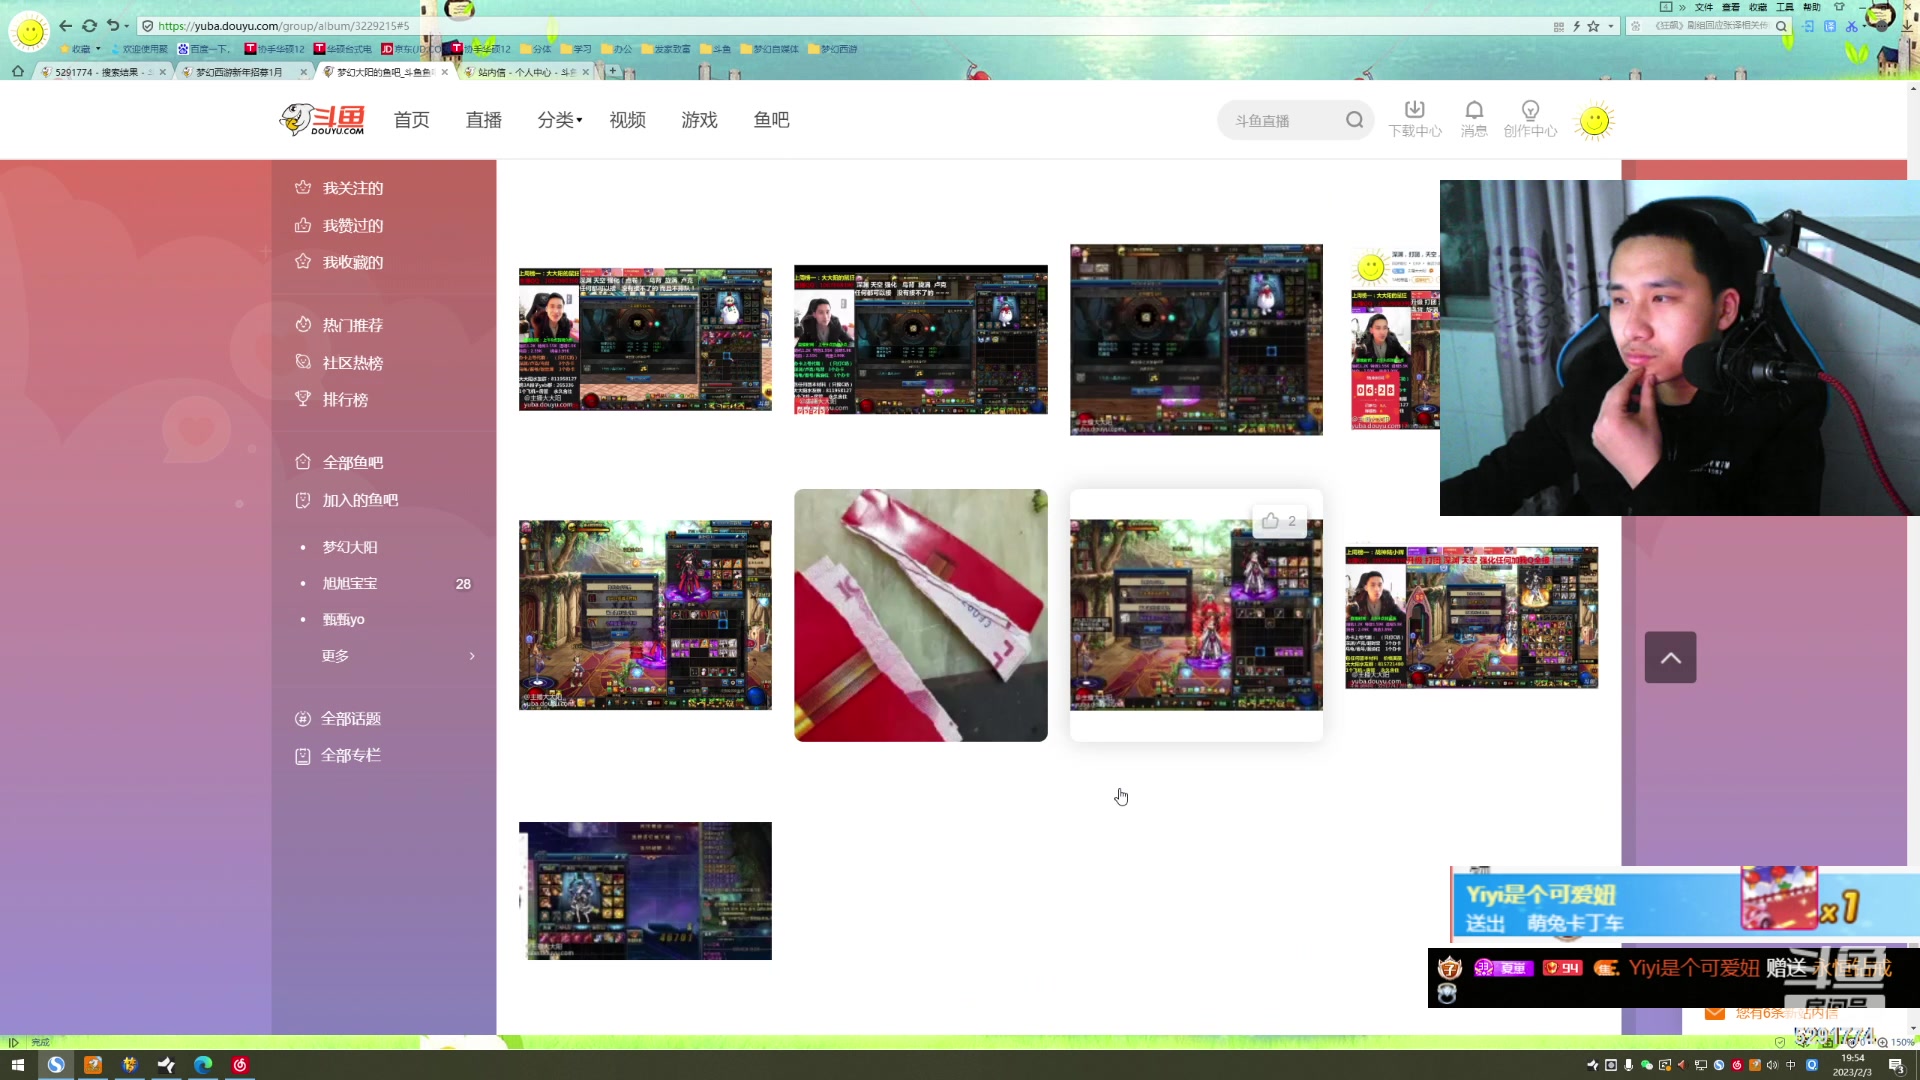1920x1080 pixels.
Task: Open Windows Start menu
Action: click(17, 1065)
